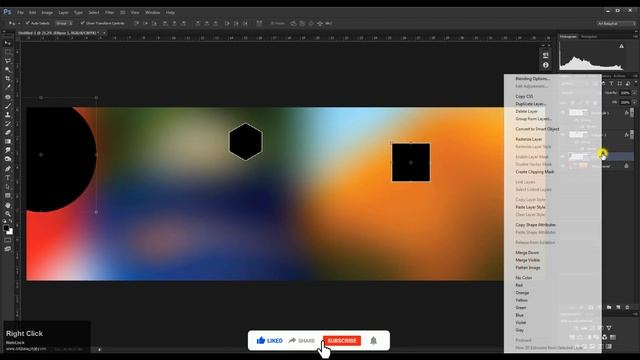Select the Lasso tool
Image resolution: width=640 pixels, height=360 pixels.
[8, 61]
